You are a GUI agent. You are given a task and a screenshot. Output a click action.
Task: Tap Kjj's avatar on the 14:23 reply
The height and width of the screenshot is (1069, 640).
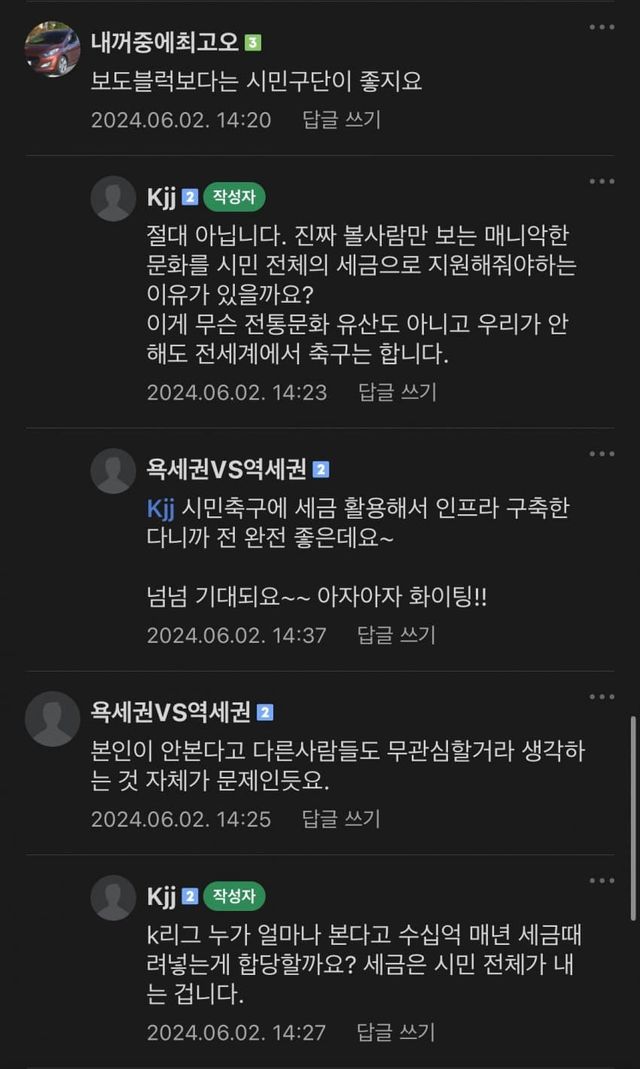[x=113, y=198]
